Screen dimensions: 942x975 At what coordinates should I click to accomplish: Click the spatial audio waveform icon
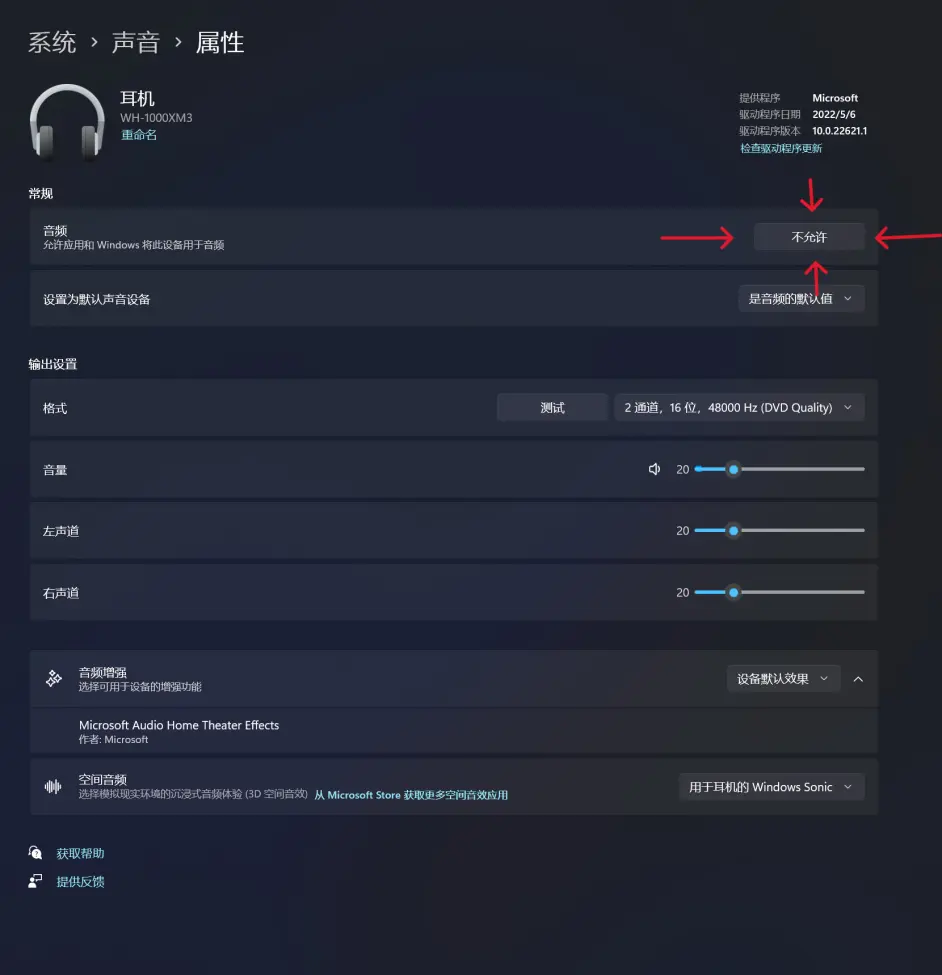pyautogui.click(x=53, y=787)
